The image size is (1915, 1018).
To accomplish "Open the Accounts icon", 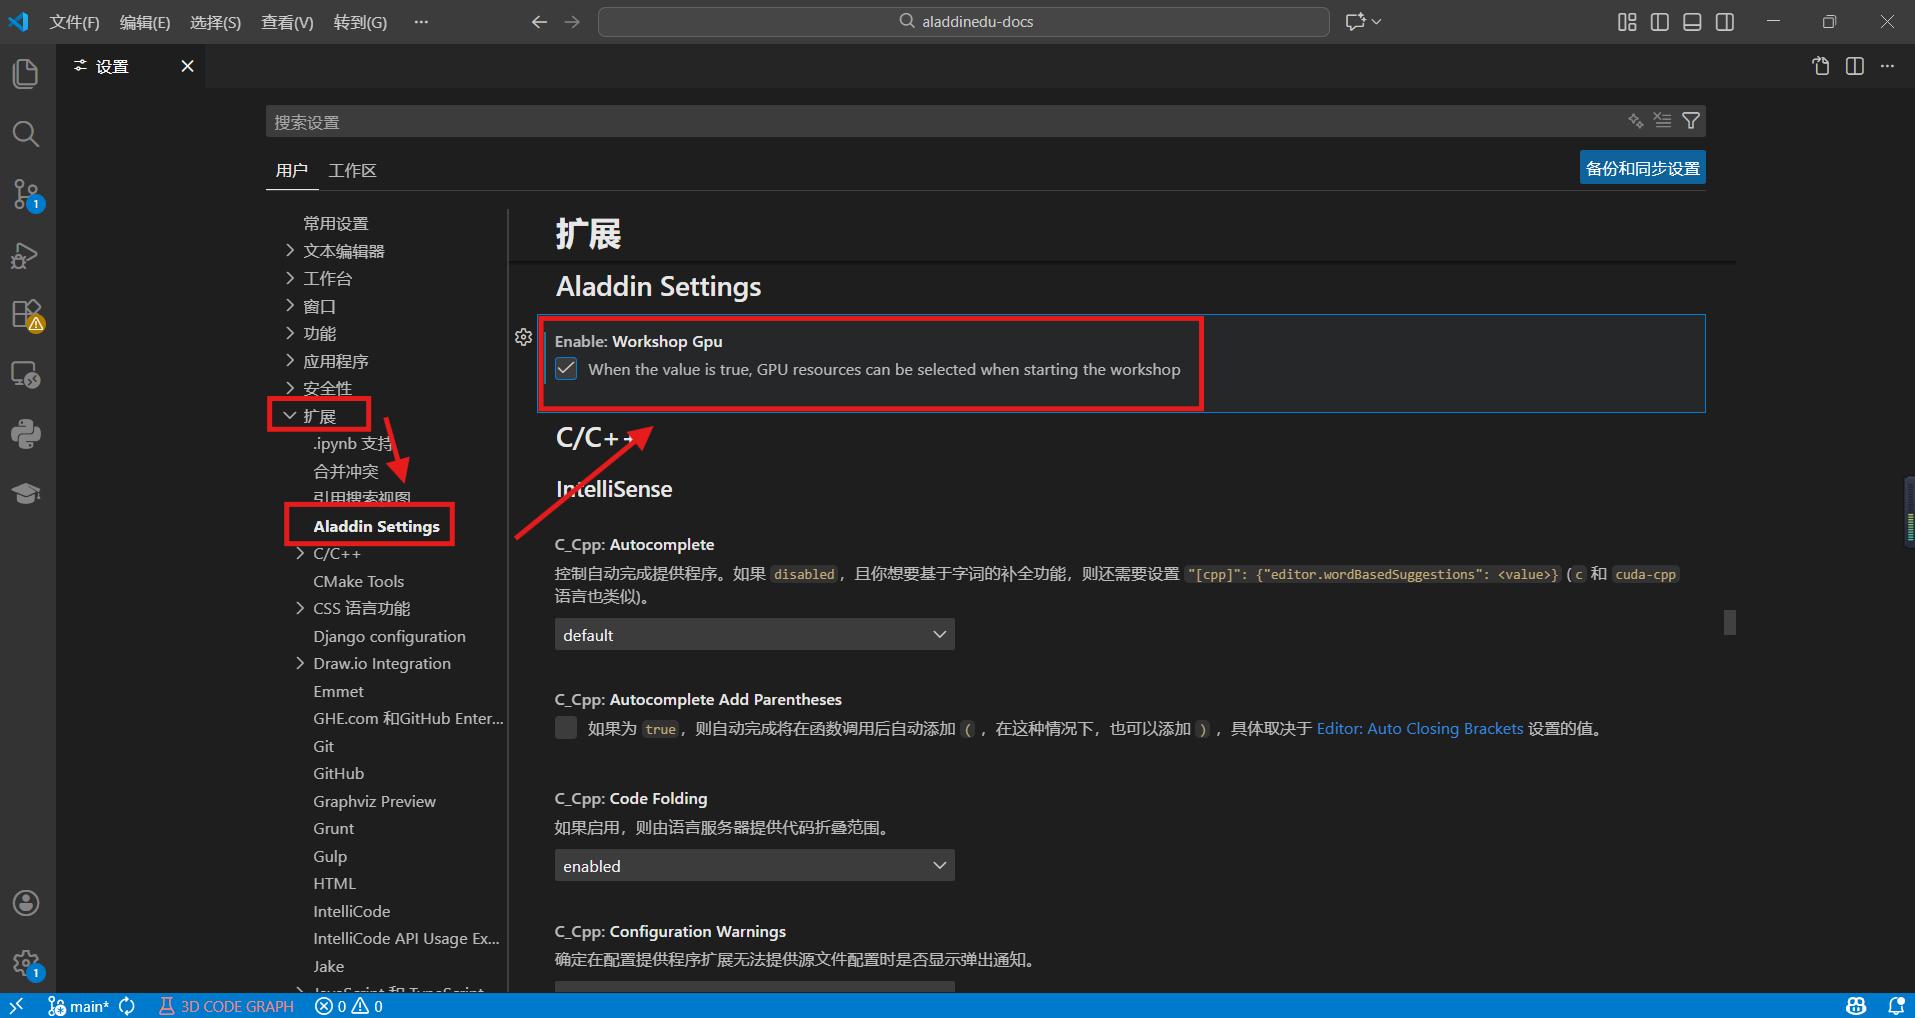I will [26, 903].
